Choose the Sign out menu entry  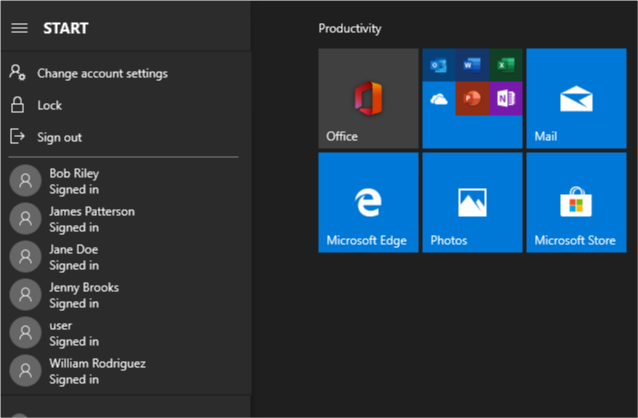point(126,137)
